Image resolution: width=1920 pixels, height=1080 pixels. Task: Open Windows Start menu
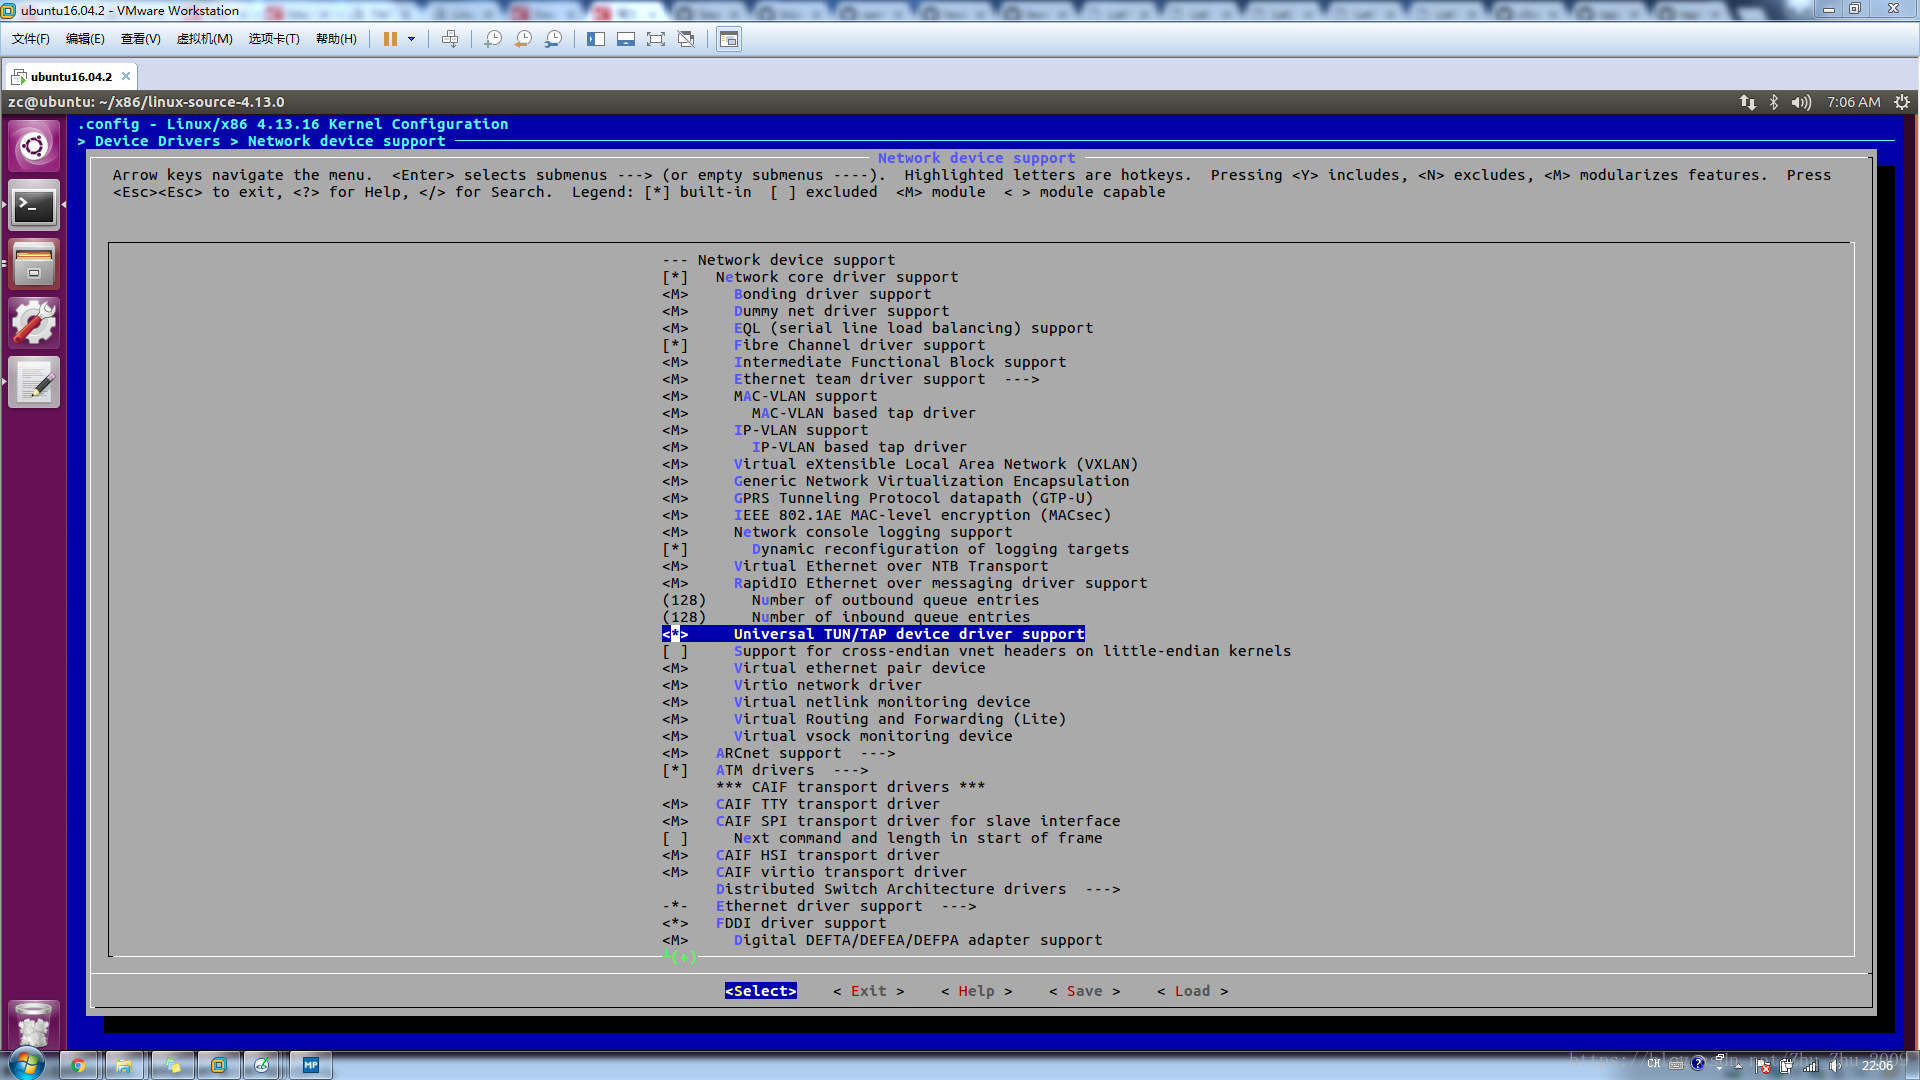tap(26, 1064)
